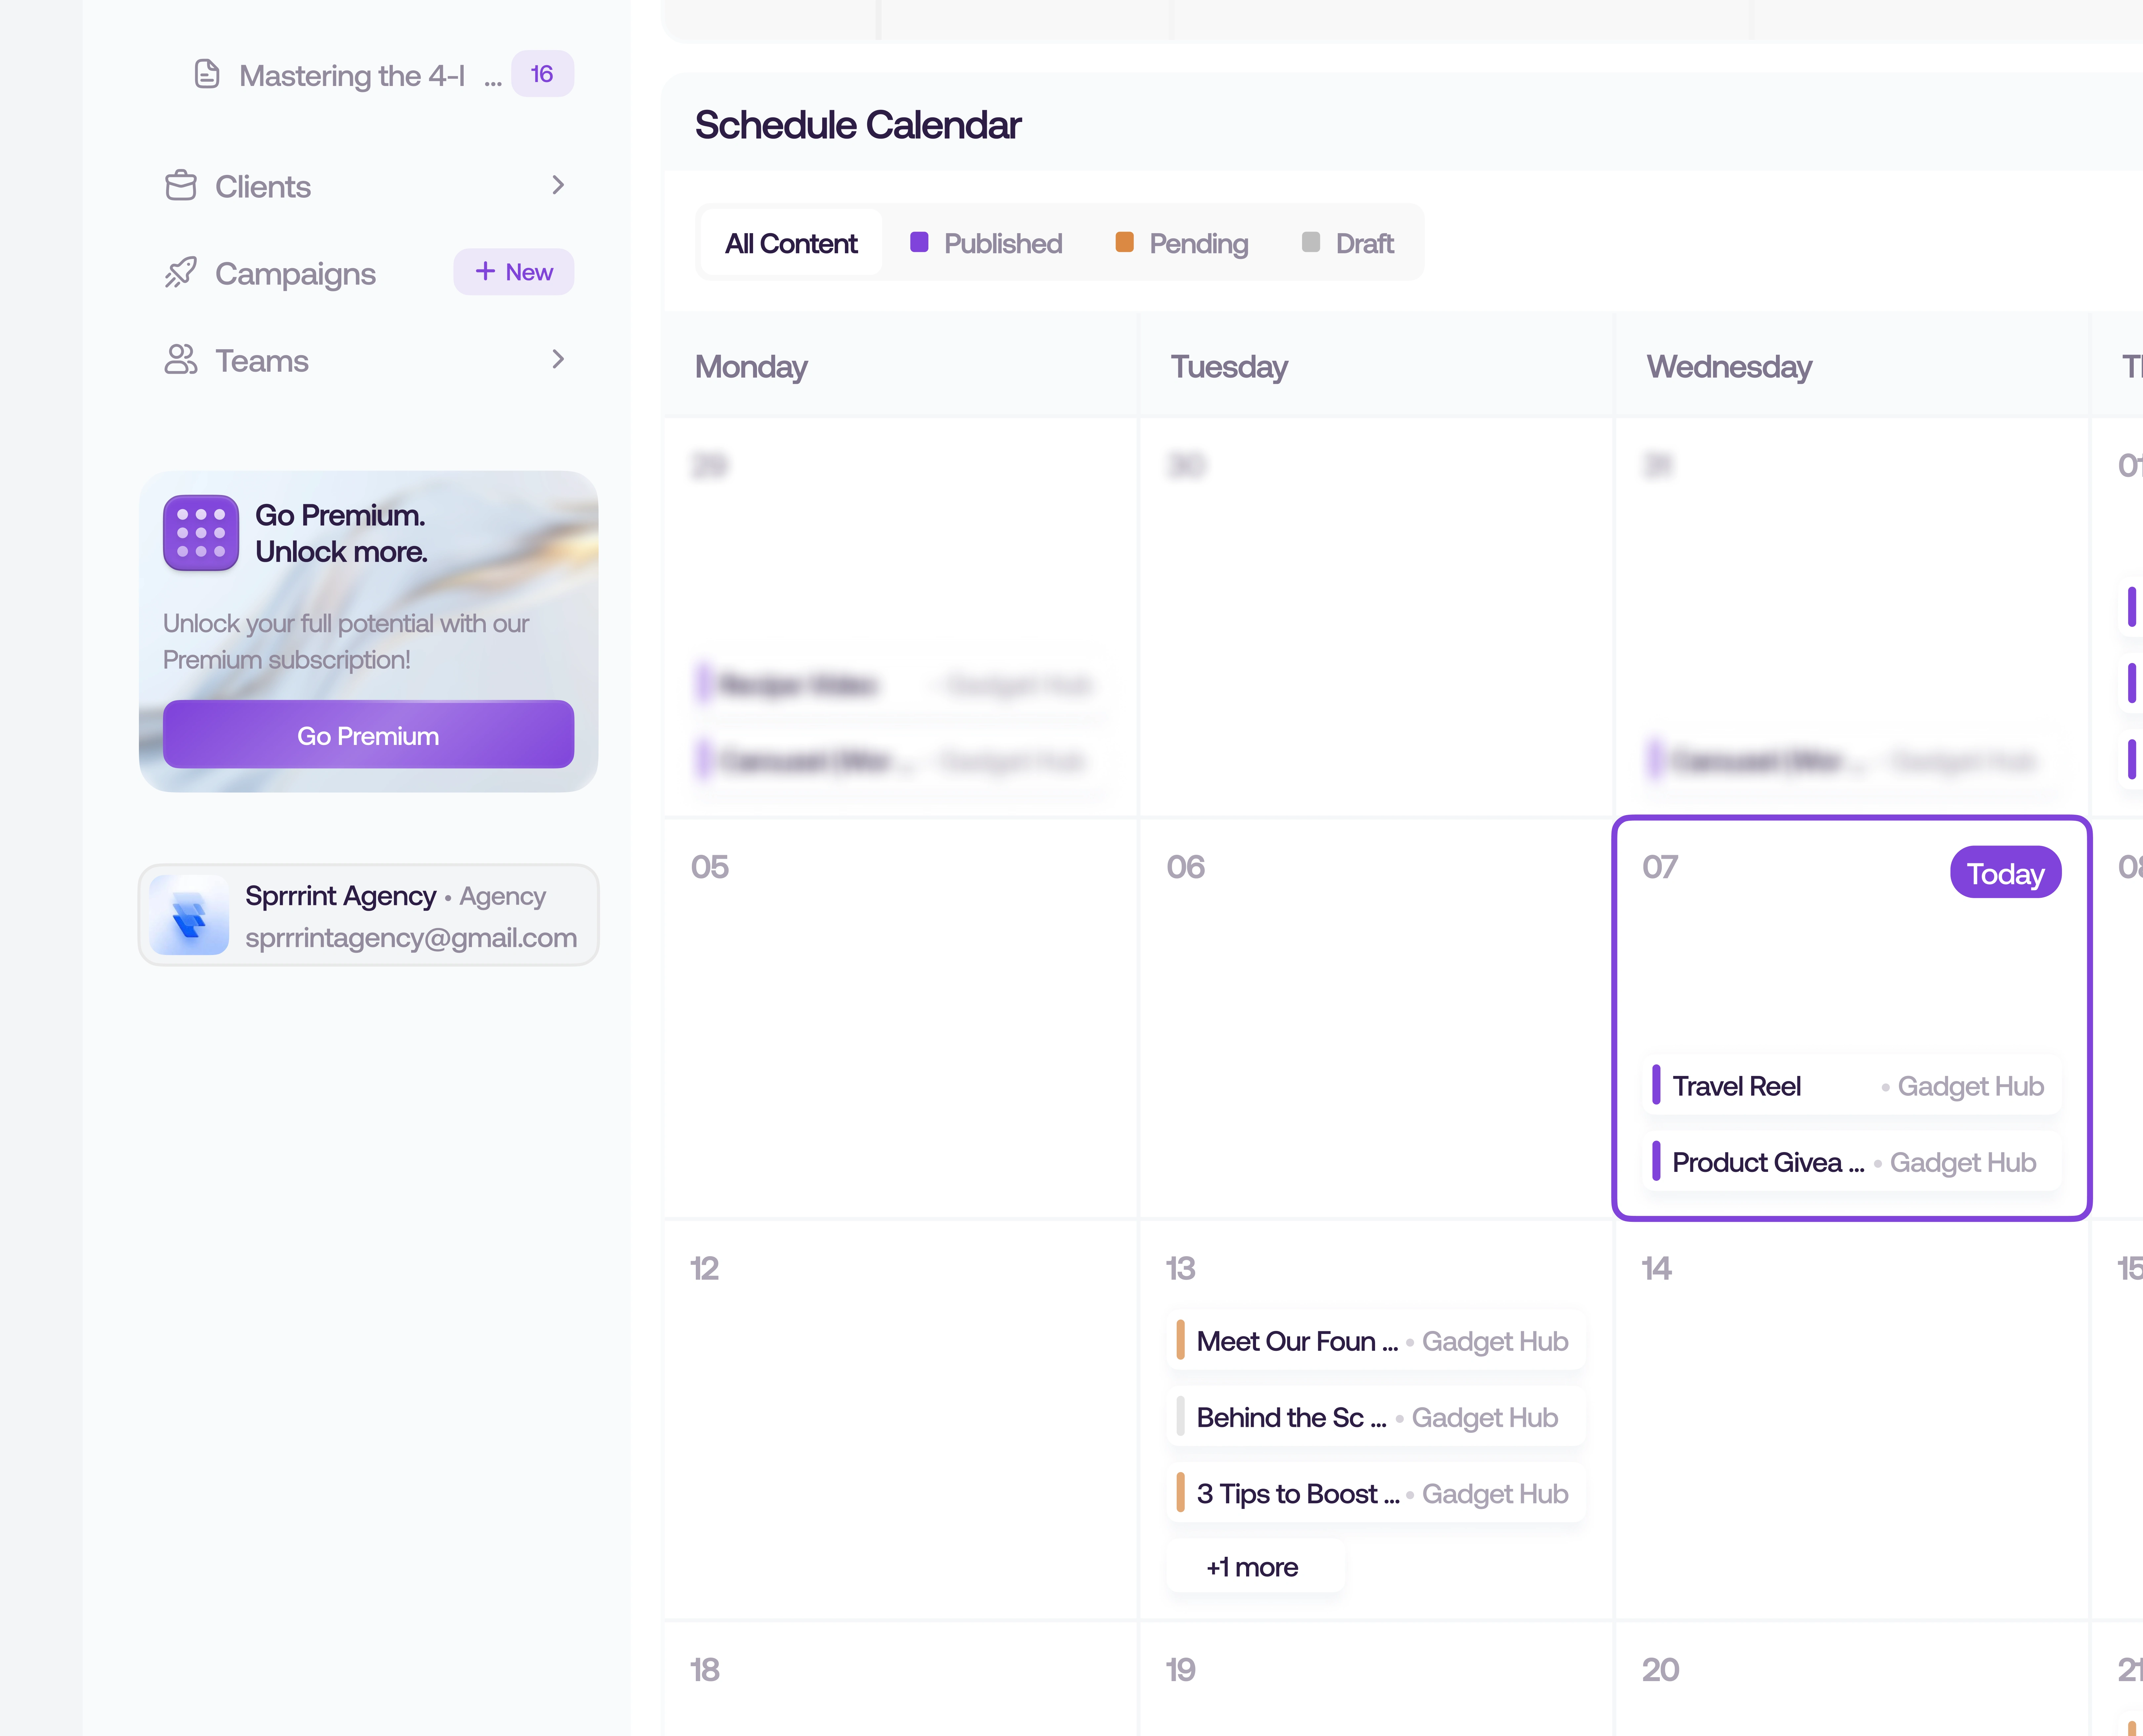The width and height of the screenshot is (2143, 1736).
Task: Click the Sprrrint Agency logo avatar
Action: (189, 915)
